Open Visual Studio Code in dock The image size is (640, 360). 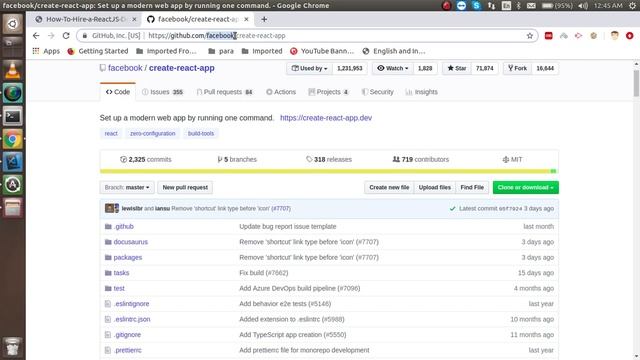tap(13, 162)
